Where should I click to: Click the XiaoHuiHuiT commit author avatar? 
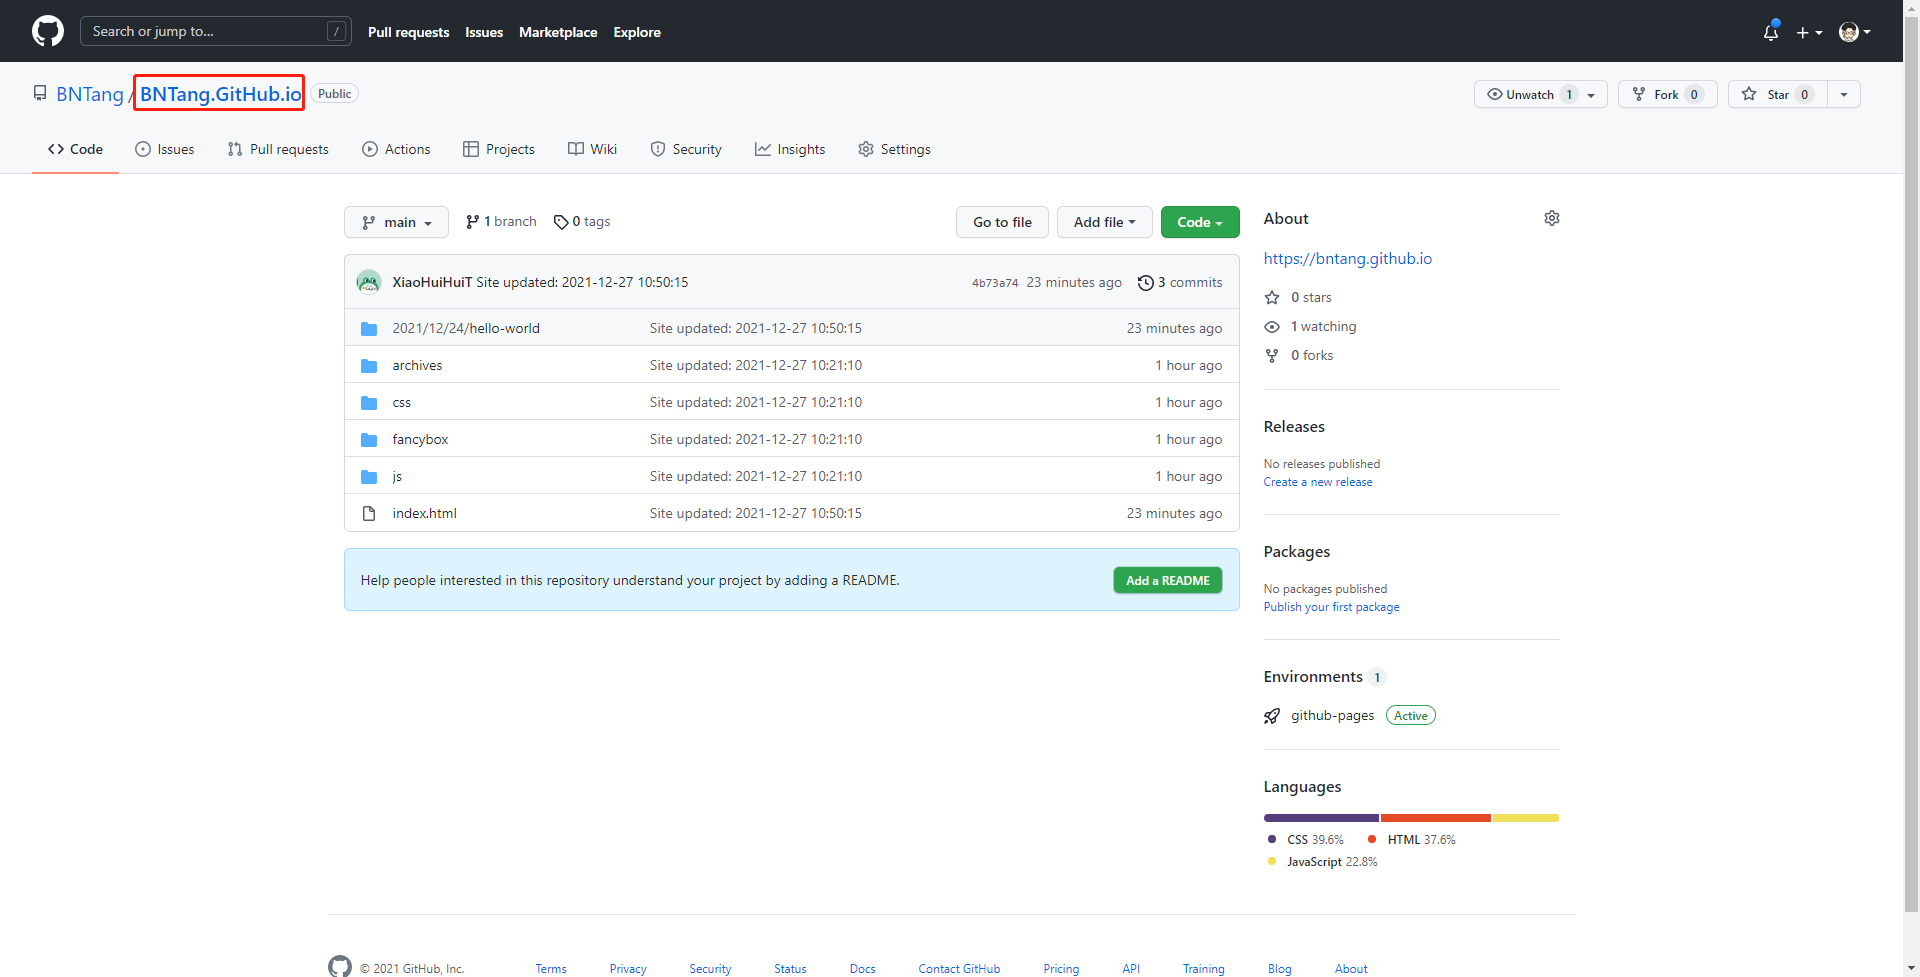(x=369, y=282)
